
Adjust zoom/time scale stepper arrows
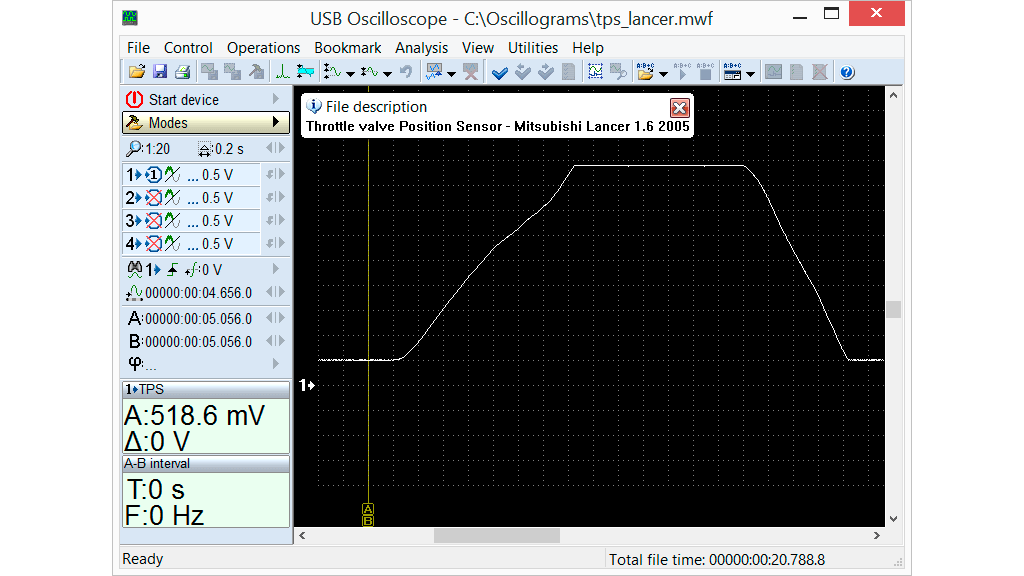click(276, 148)
